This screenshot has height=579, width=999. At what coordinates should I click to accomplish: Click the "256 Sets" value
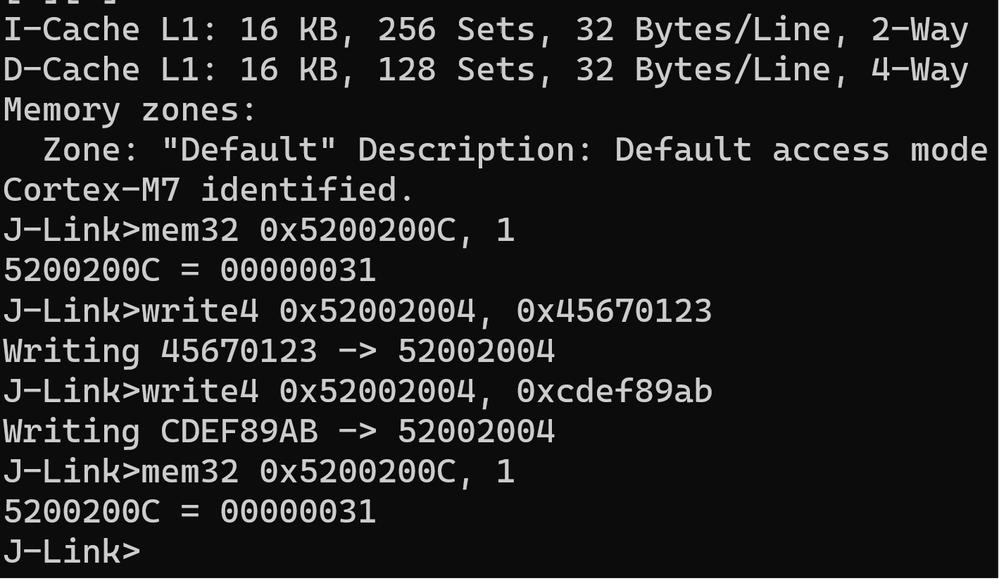pos(445,30)
